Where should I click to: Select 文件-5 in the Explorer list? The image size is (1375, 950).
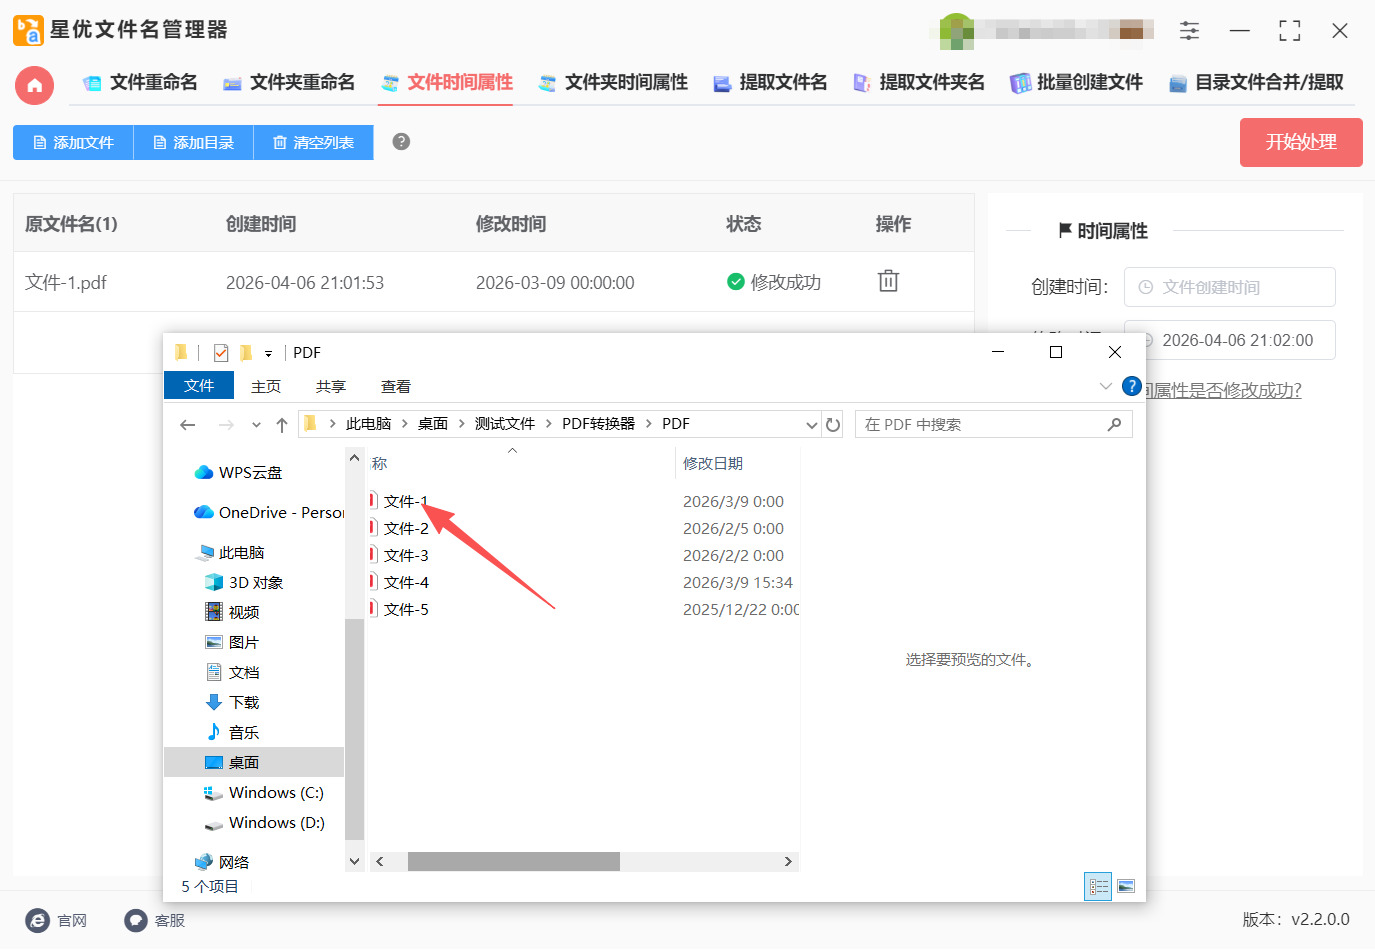point(406,610)
